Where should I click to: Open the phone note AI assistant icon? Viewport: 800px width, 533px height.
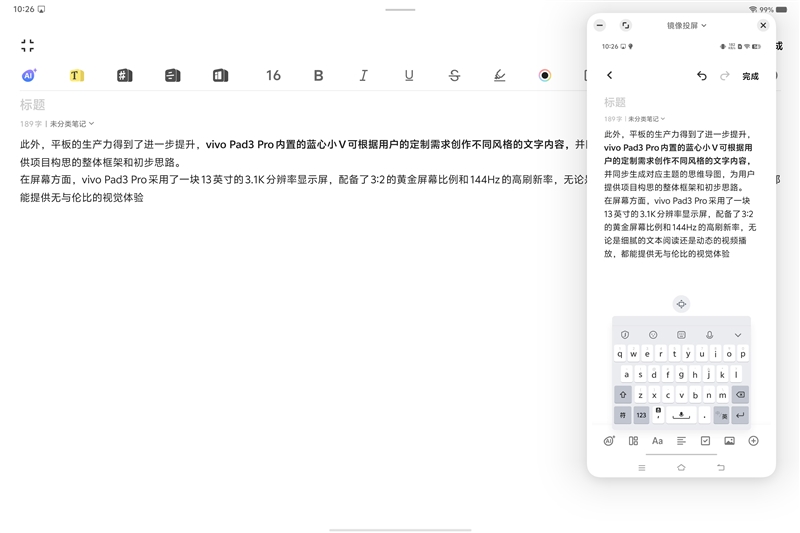pos(609,441)
